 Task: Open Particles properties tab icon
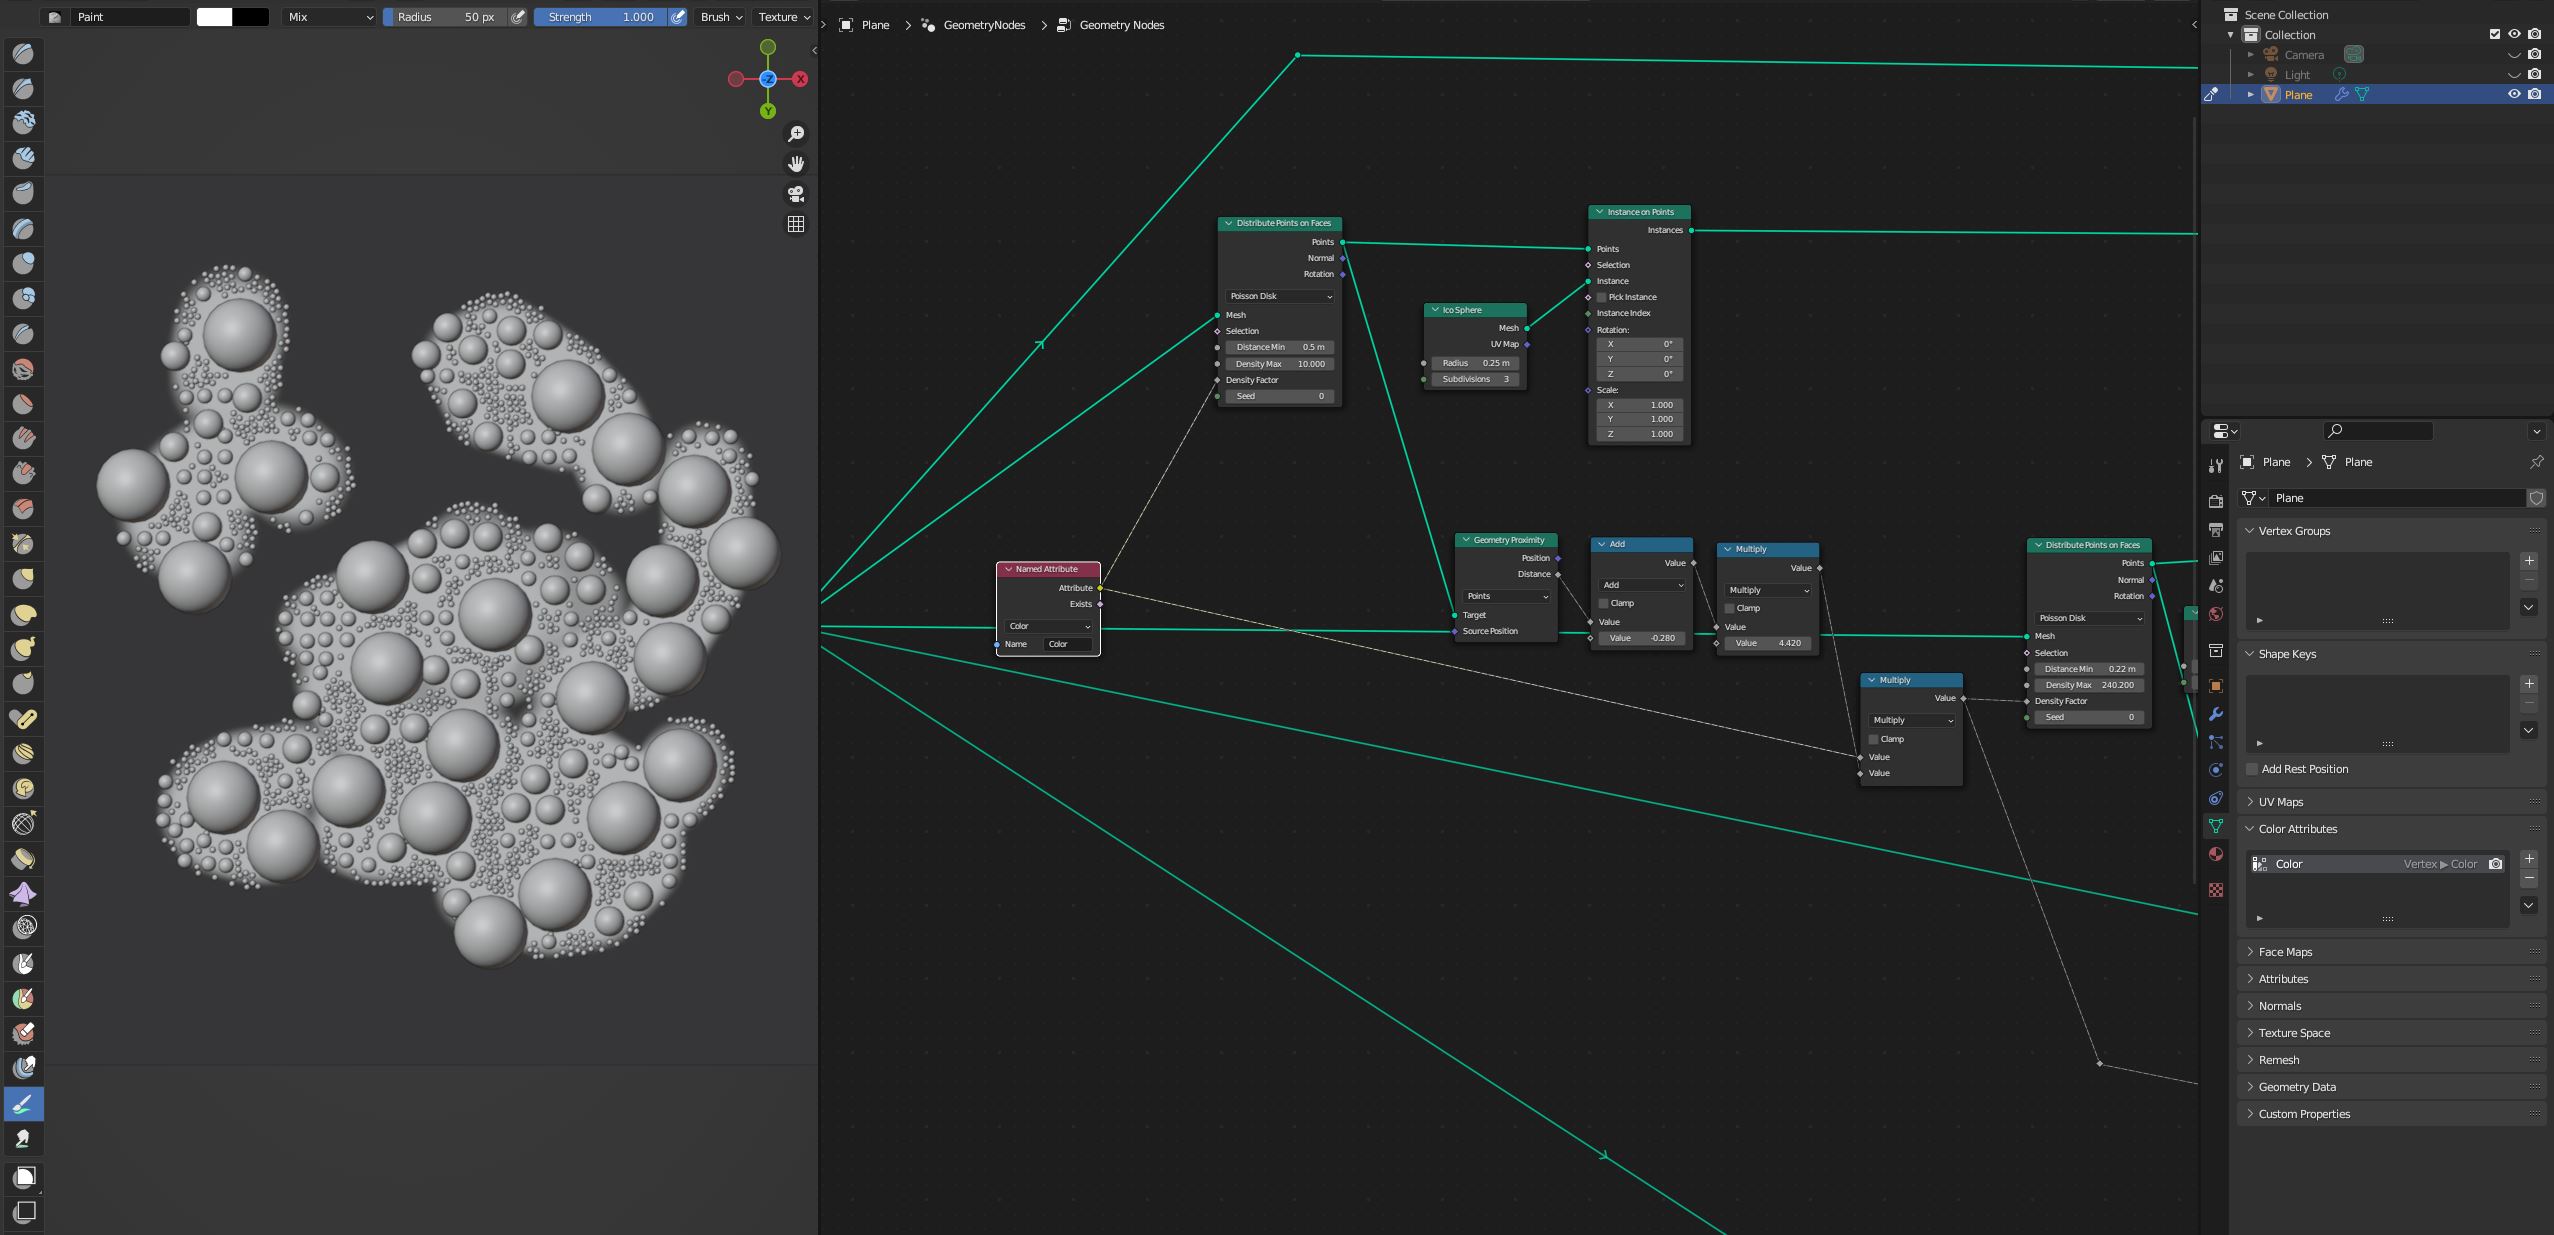pos(2216,742)
